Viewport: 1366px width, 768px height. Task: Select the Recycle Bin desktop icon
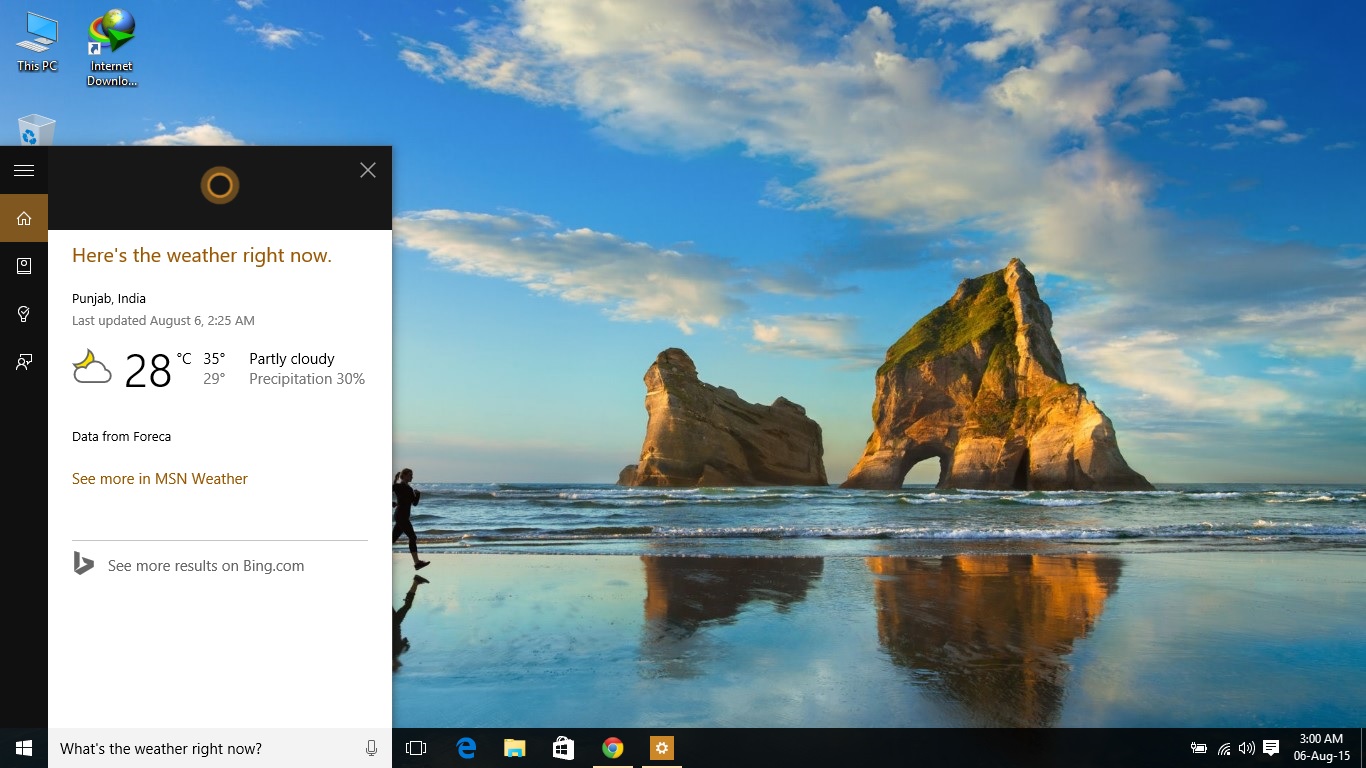pos(37,130)
